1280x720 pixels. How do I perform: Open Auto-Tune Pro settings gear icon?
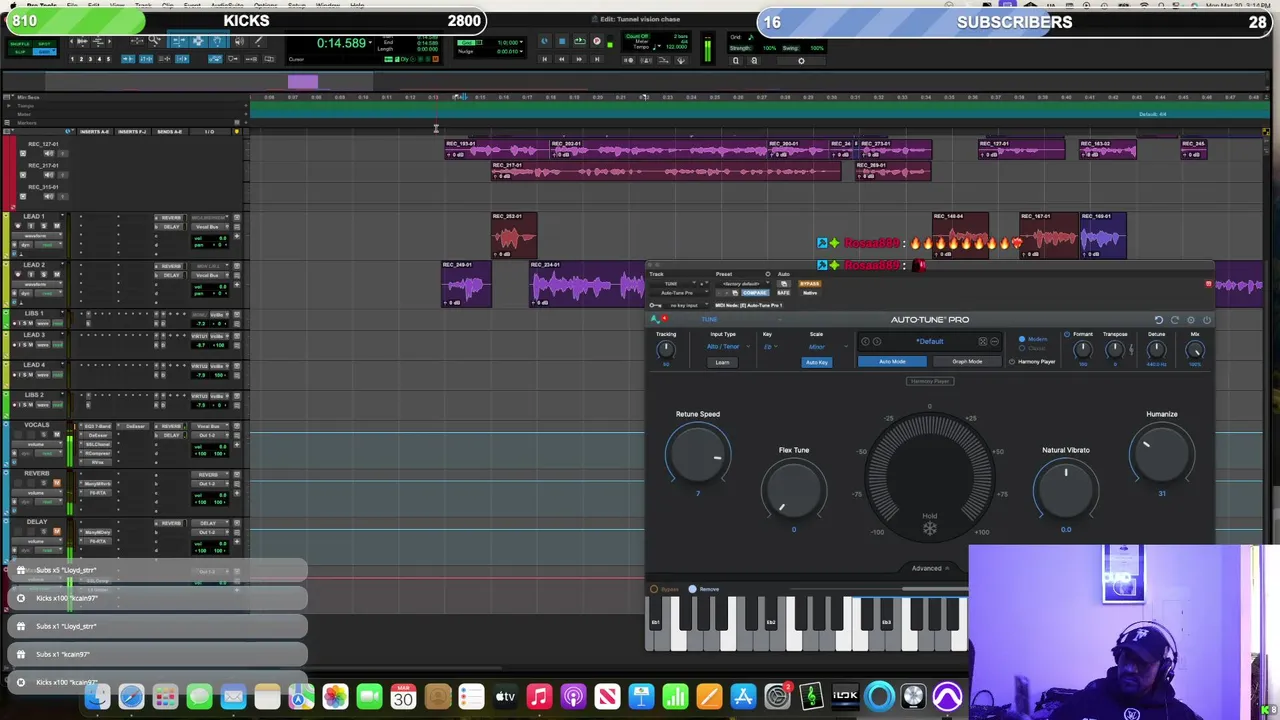coord(1191,320)
